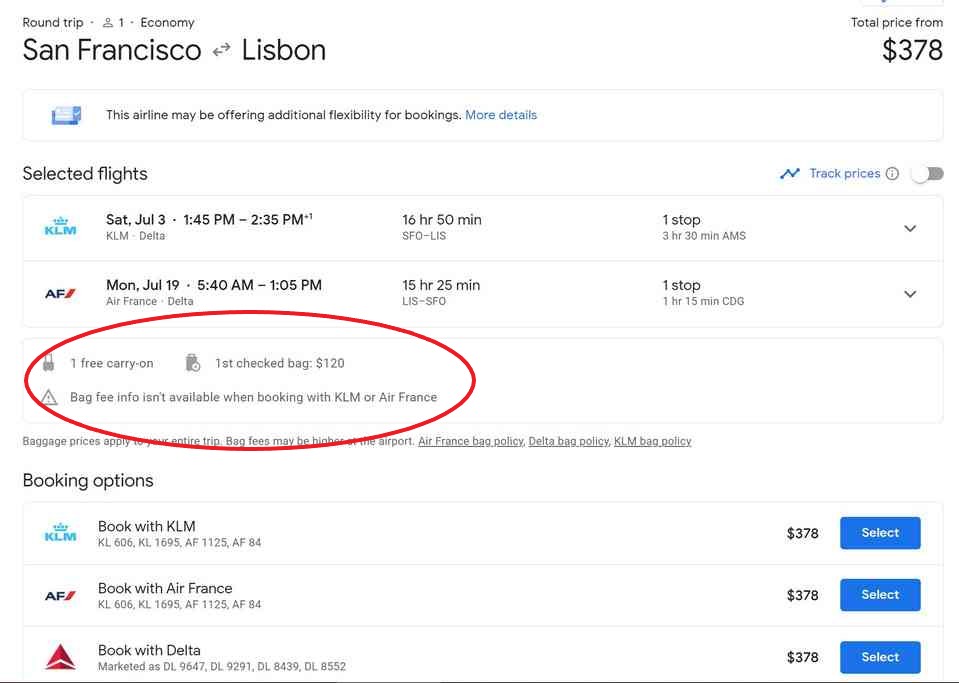Open the KLM bag policy link
Screen dimensions: 959x683
pyautogui.click(x=653, y=441)
